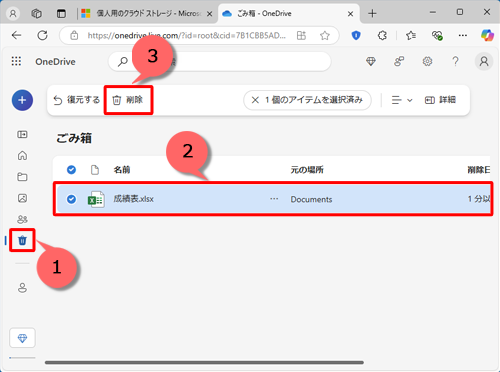Open Photos icon in the sidebar
Screen dimensions: 500x372
[x=22, y=198]
